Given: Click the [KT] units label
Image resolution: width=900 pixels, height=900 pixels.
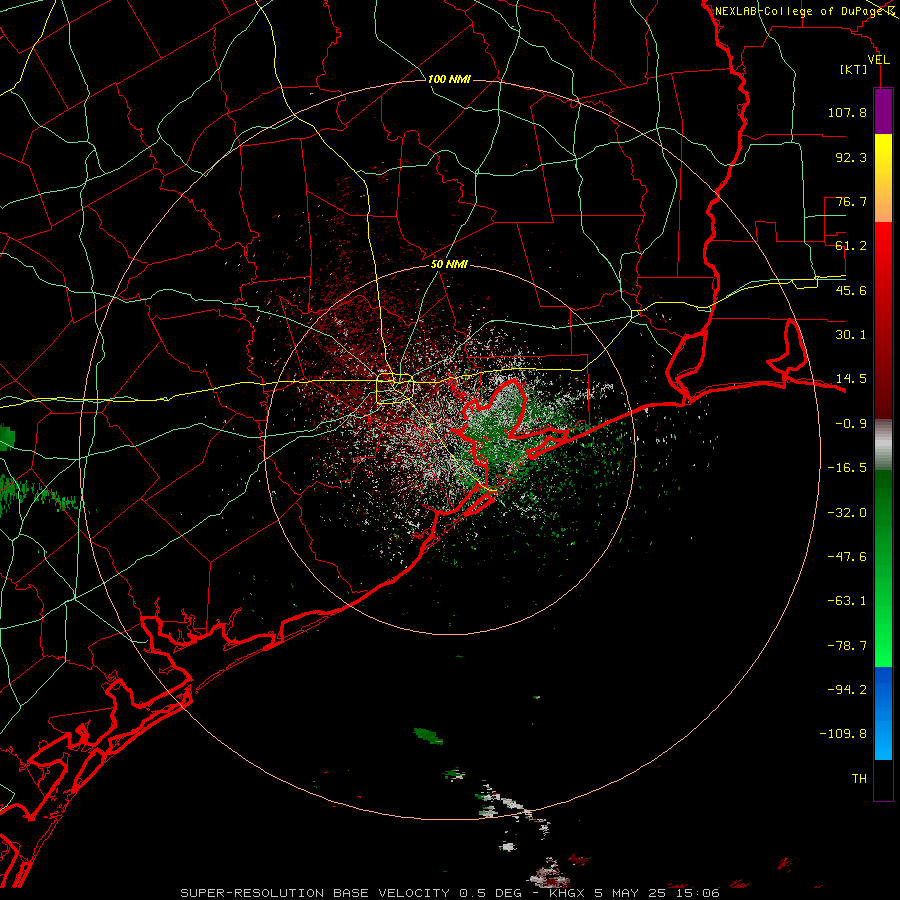Looking at the screenshot, I should pos(853,69).
